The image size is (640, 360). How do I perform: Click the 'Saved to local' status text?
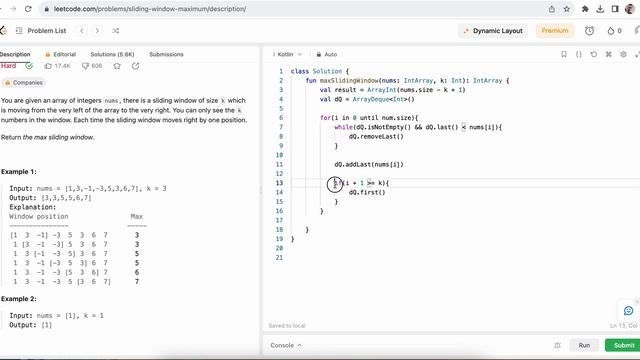tap(287, 326)
